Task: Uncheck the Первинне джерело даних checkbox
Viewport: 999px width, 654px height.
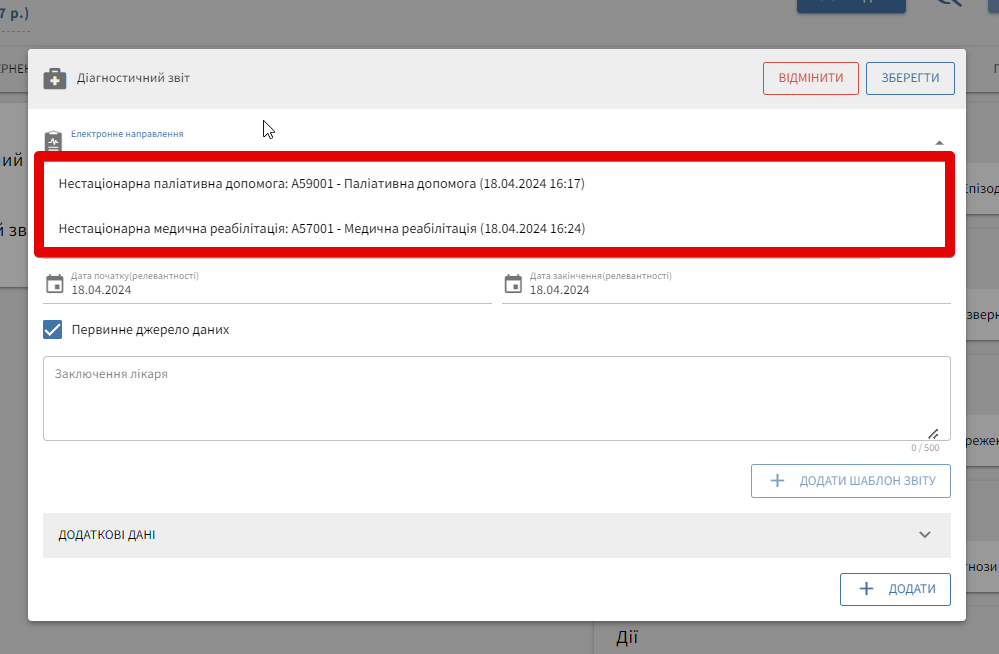Action: point(53,329)
